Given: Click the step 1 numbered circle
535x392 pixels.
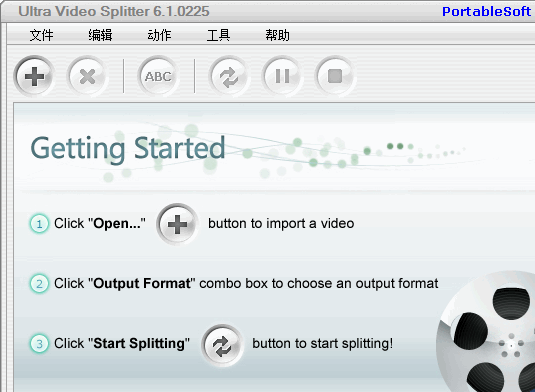Looking at the screenshot, I should 39,224.
